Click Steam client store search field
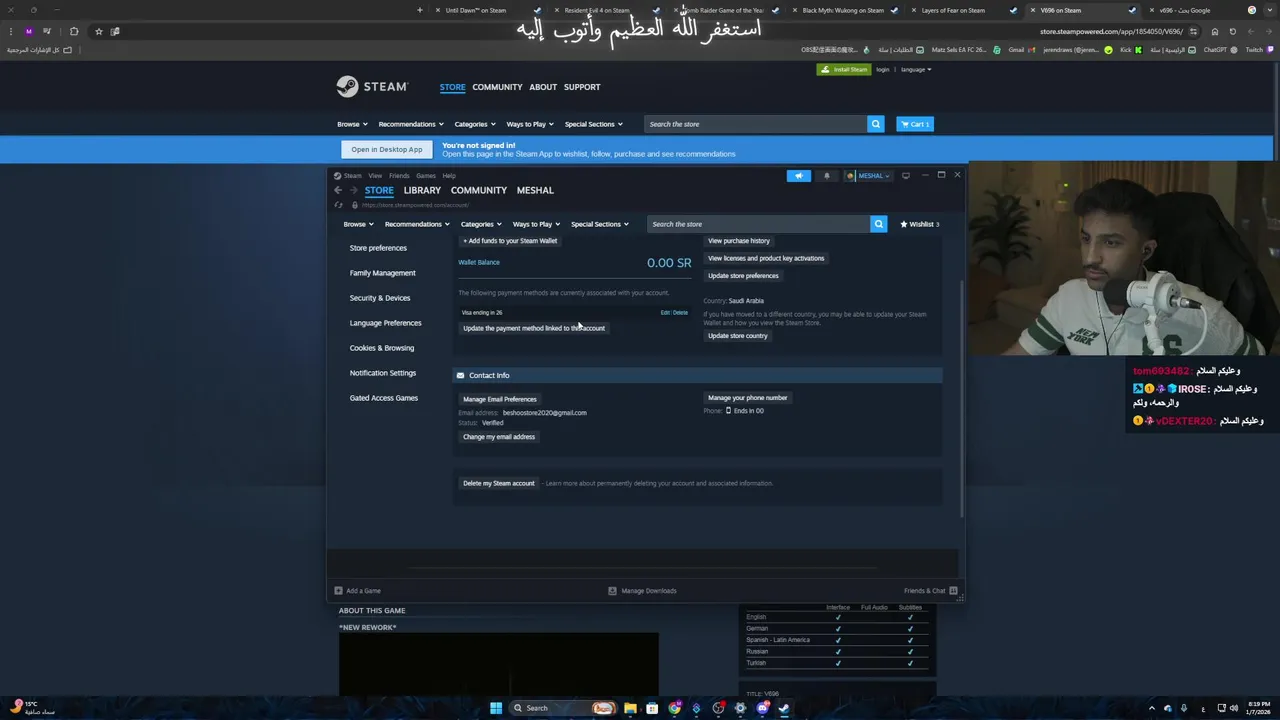Screen dimensions: 1280x720 click(758, 224)
